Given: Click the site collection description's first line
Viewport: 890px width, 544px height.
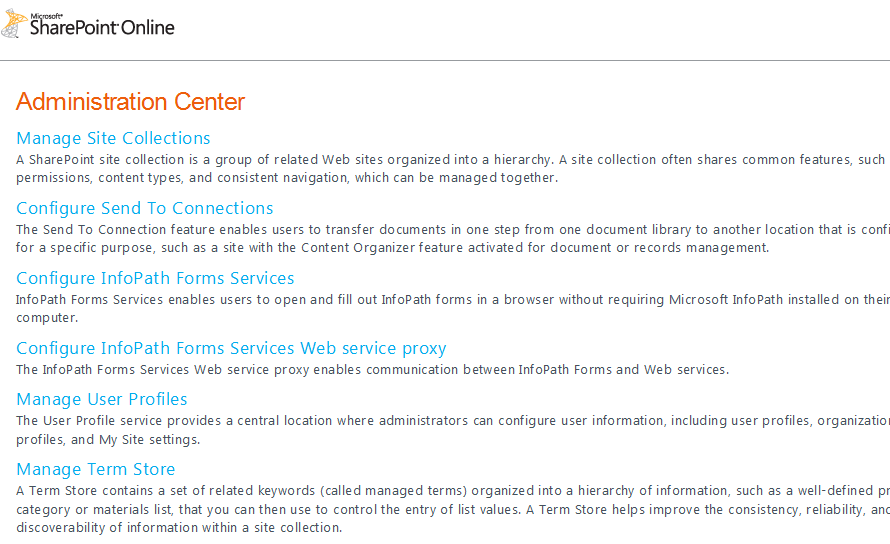Looking at the screenshot, I should (x=452, y=160).
